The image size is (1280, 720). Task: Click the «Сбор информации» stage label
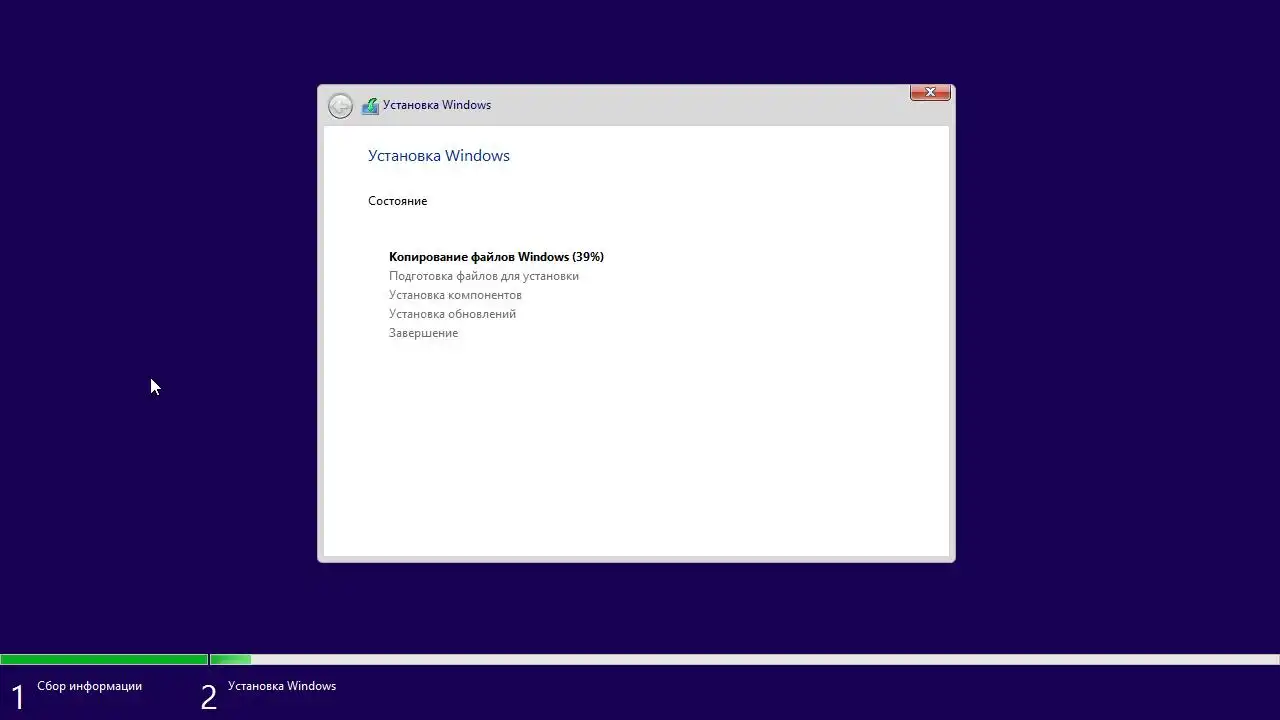(90, 686)
